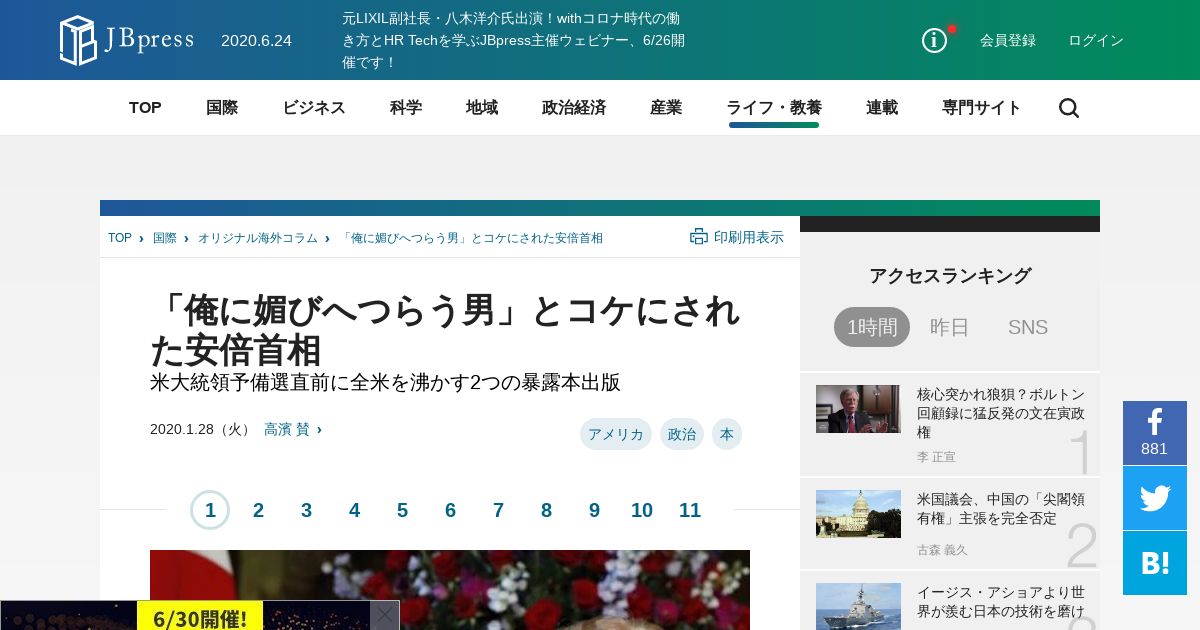Open ビジネス navigation menu
The width and height of the screenshot is (1200, 630).
click(314, 108)
